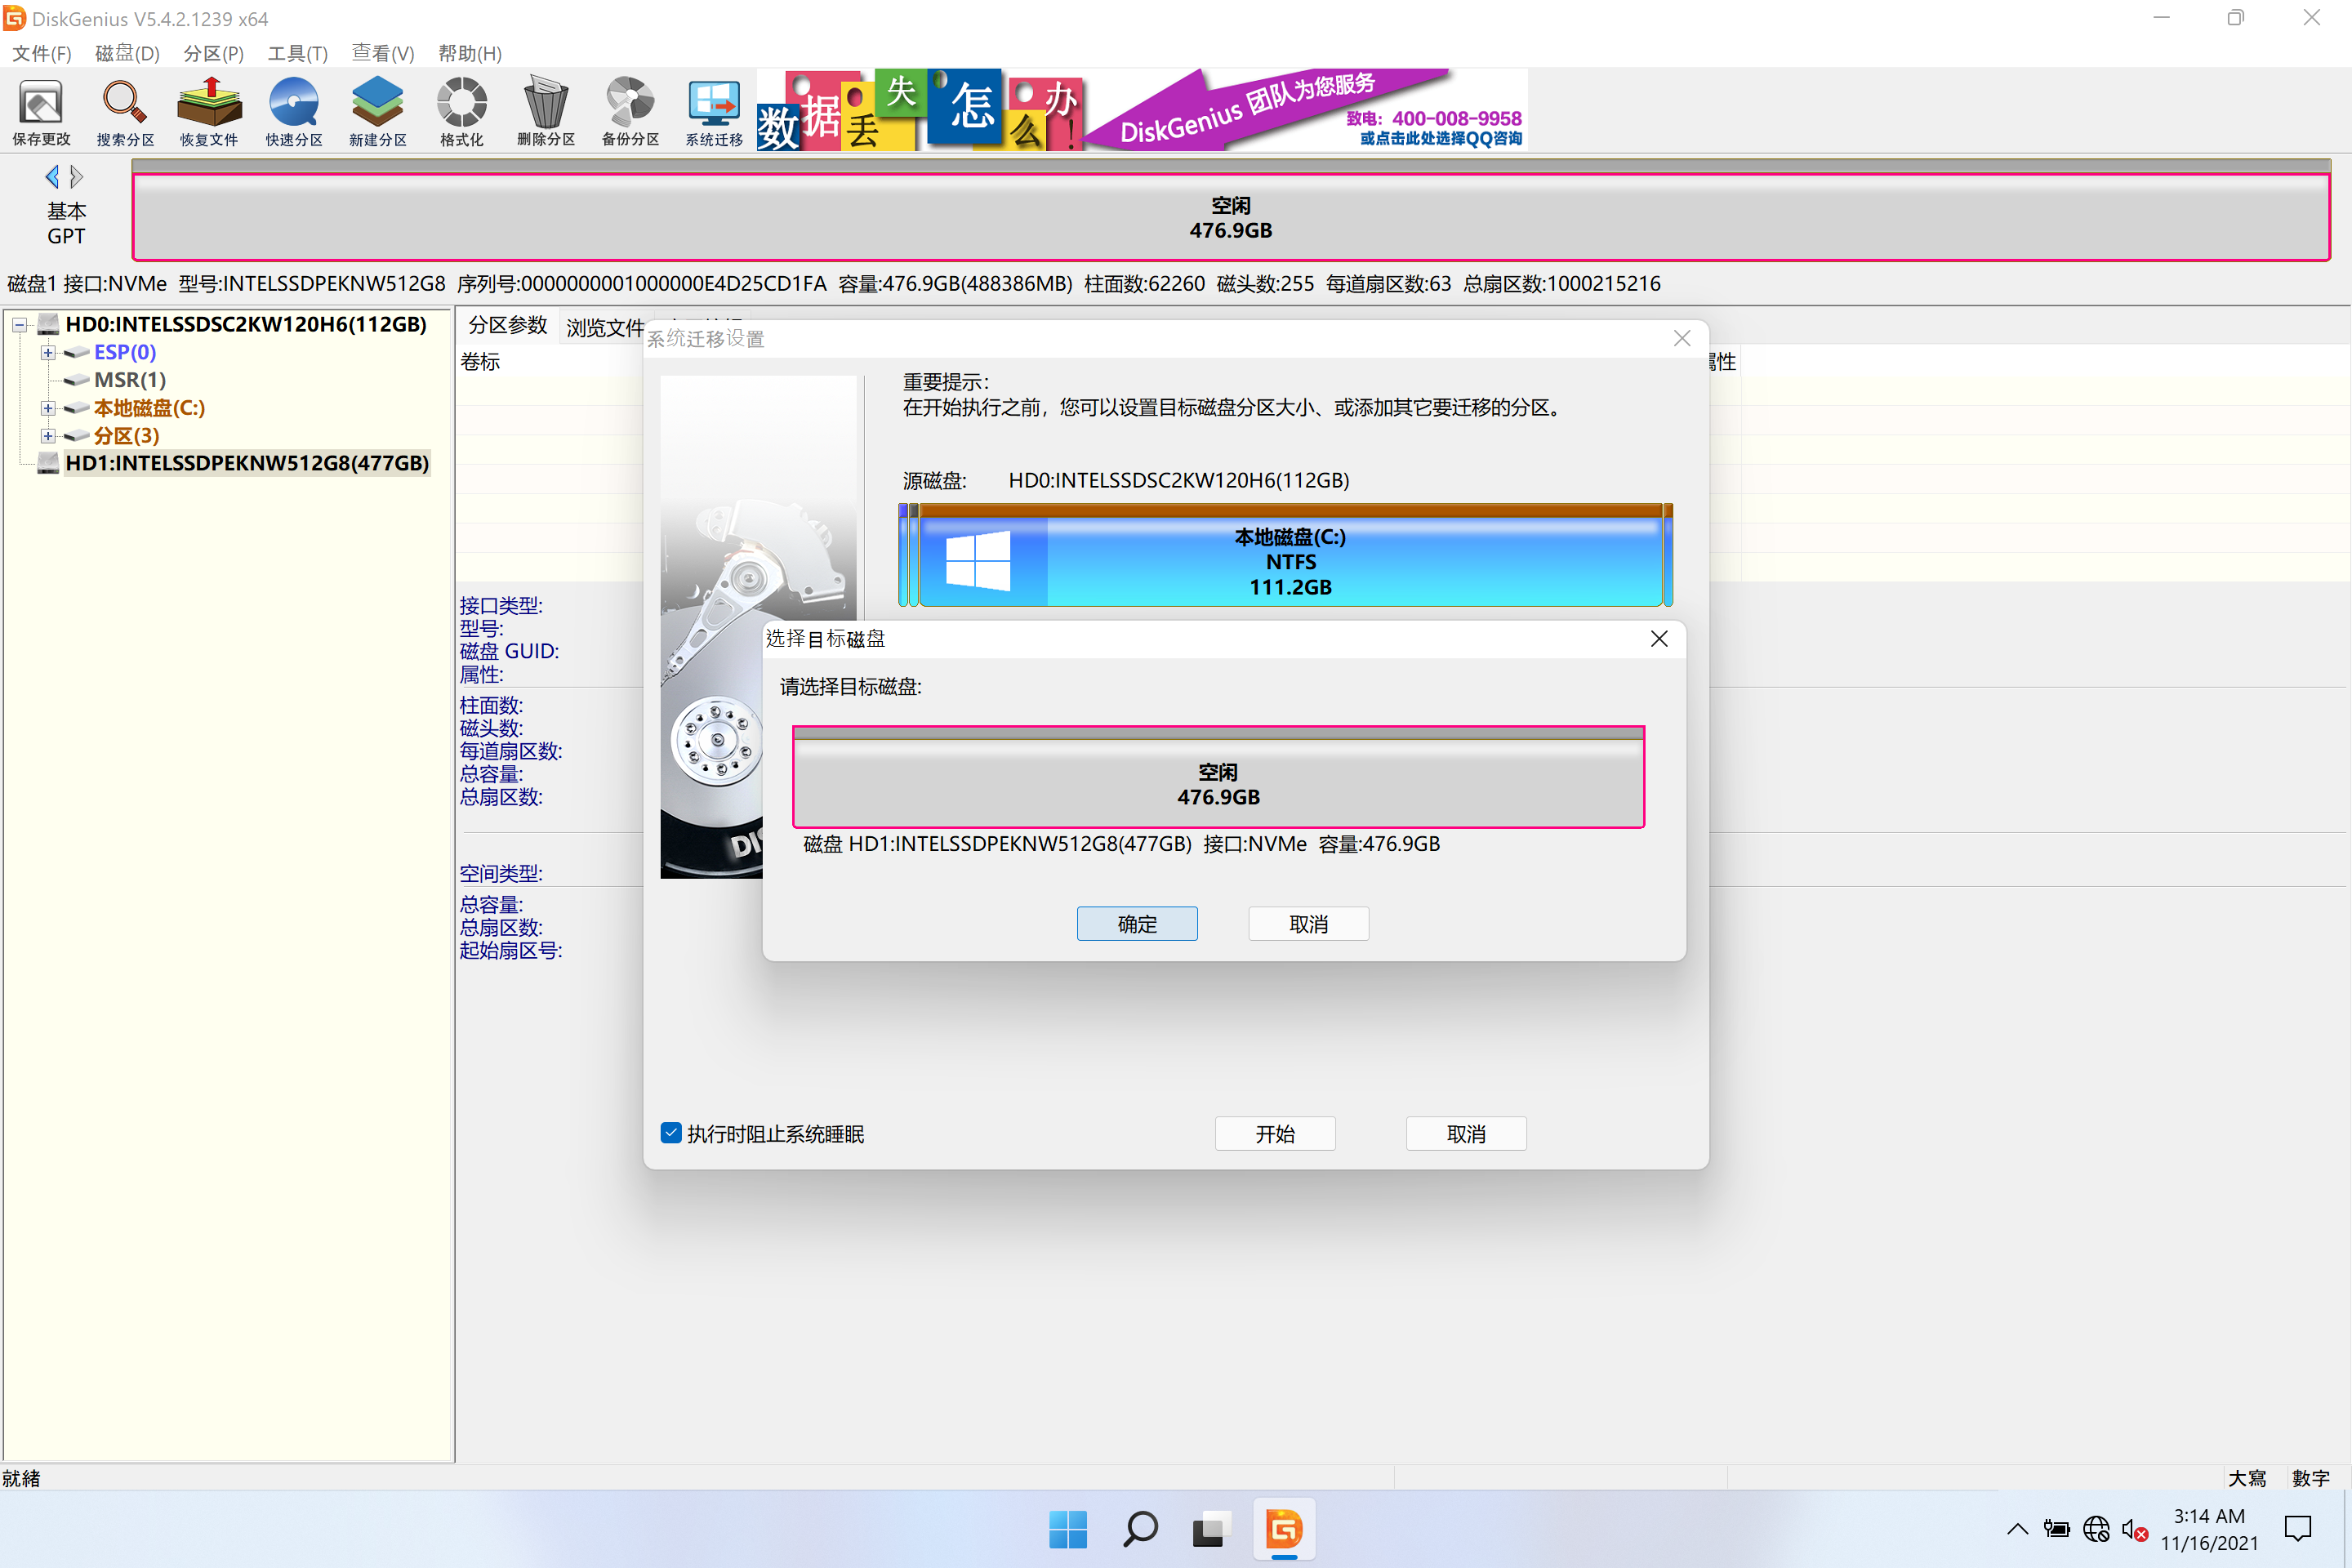Select the 476.9GB free target disk bar
The image size is (2352, 1568).
[x=1218, y=777]
